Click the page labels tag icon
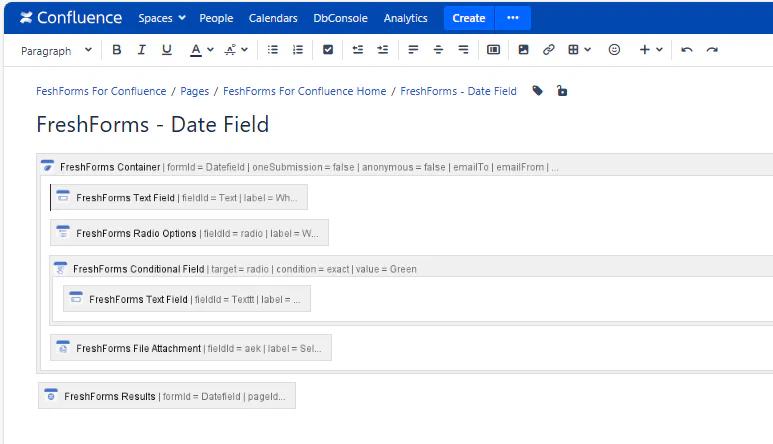This screenshot has width=773, height=444. coord(538,91)
